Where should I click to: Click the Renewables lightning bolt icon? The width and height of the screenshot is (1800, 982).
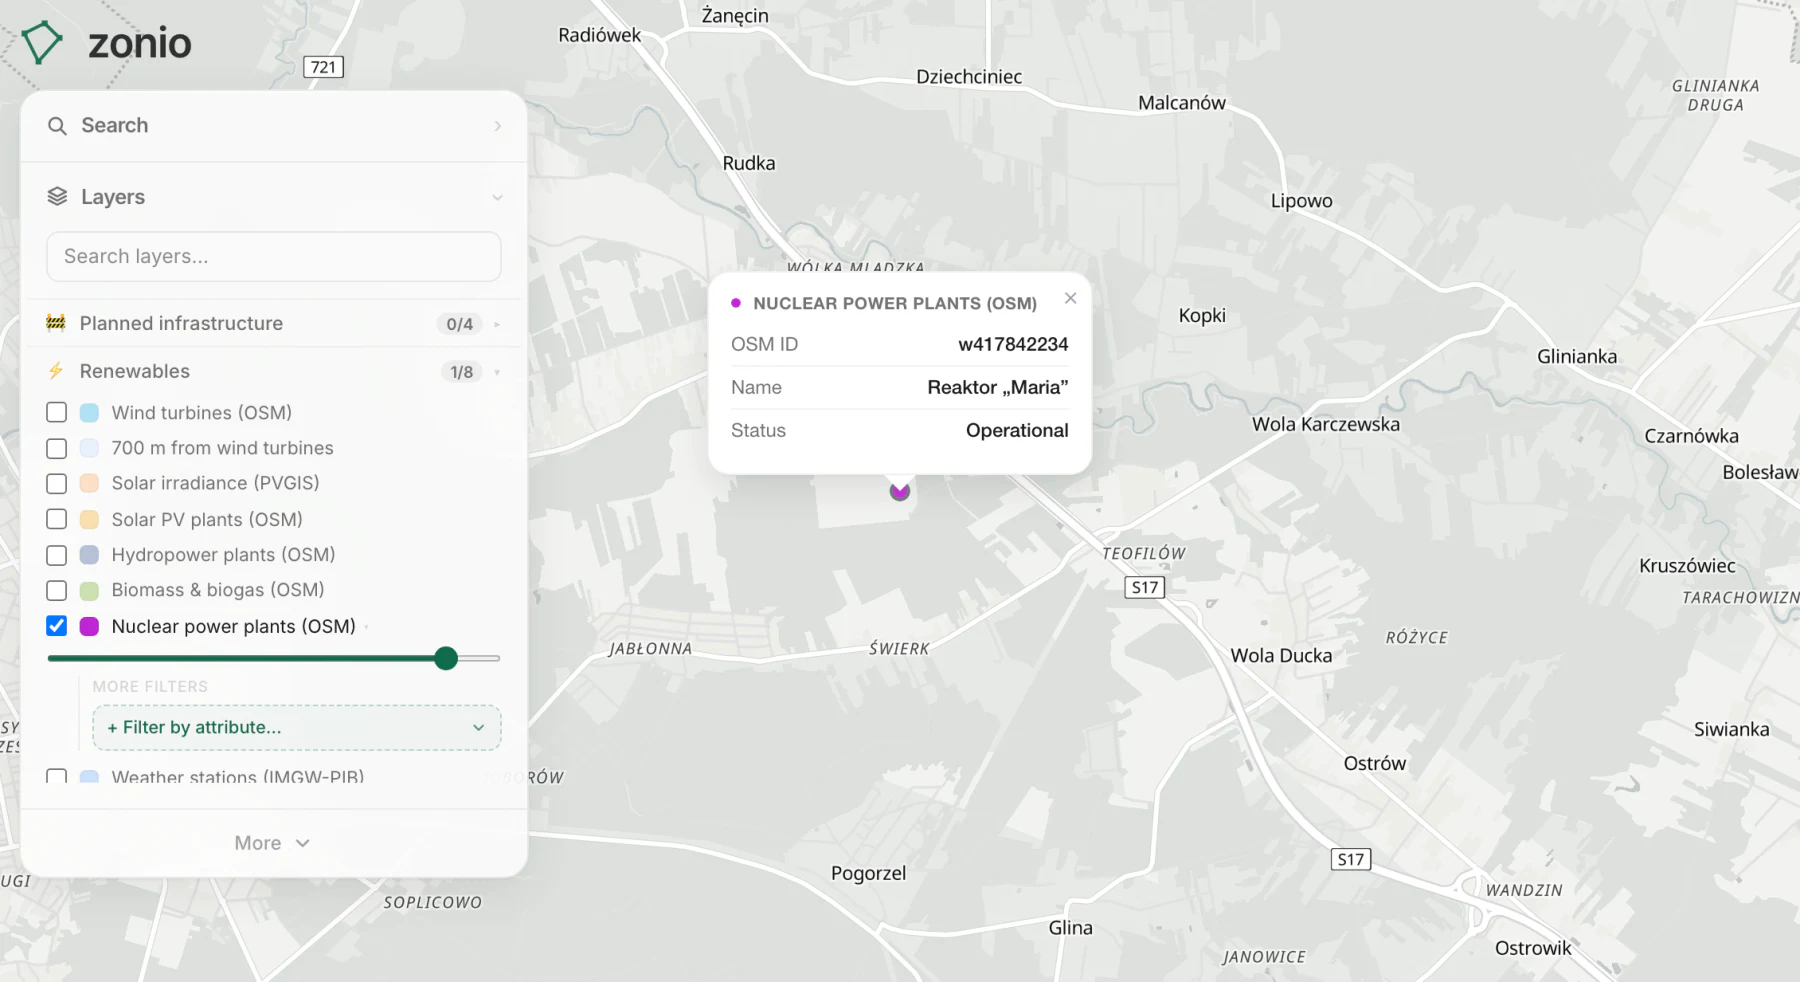coord(56,371)
